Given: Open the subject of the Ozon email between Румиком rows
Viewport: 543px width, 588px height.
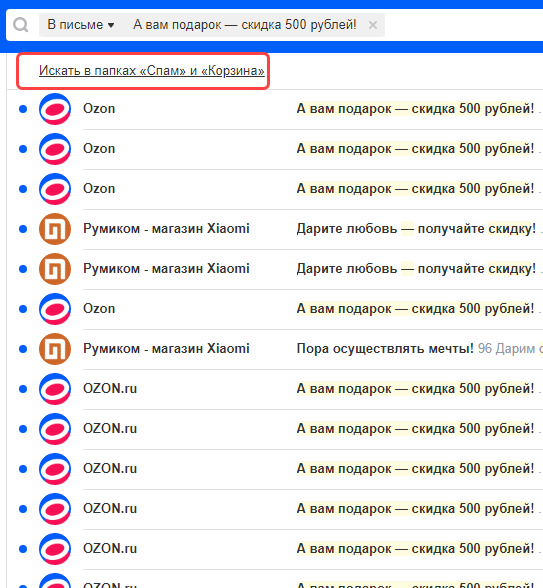Looking at the screenshot, I should [x=415, y=309].
